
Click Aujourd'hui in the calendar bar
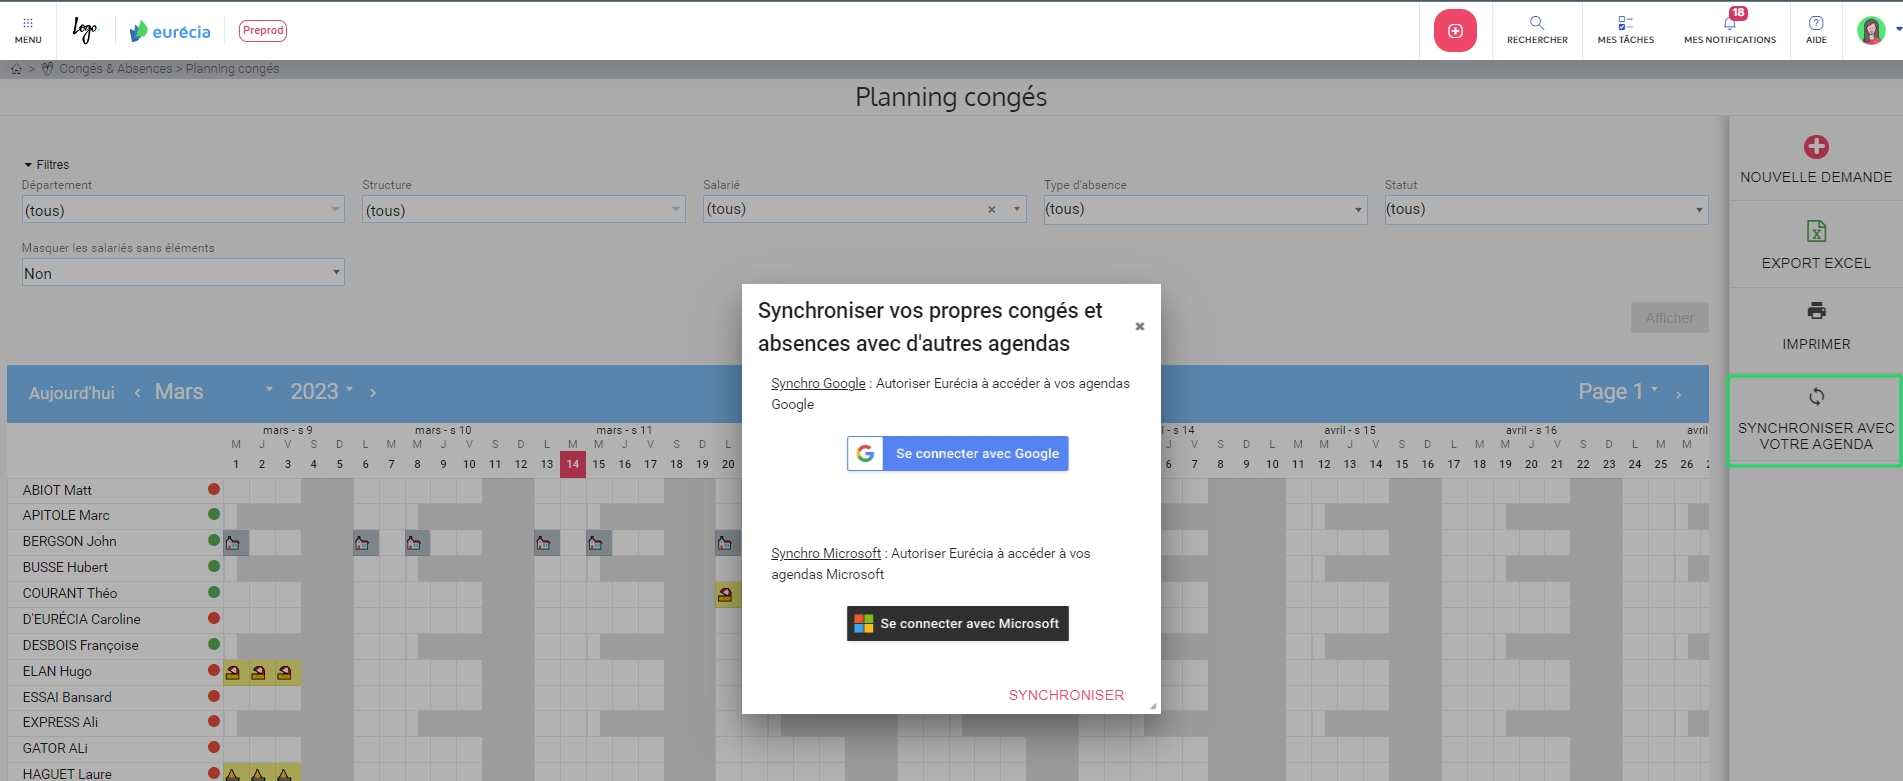click(x=72, y=393)
